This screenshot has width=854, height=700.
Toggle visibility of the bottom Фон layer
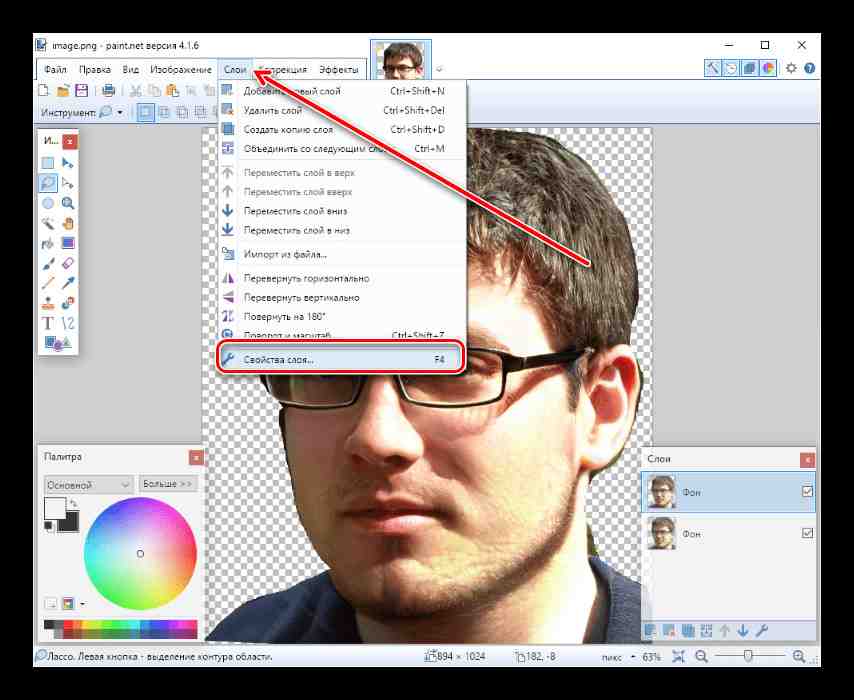807,534
